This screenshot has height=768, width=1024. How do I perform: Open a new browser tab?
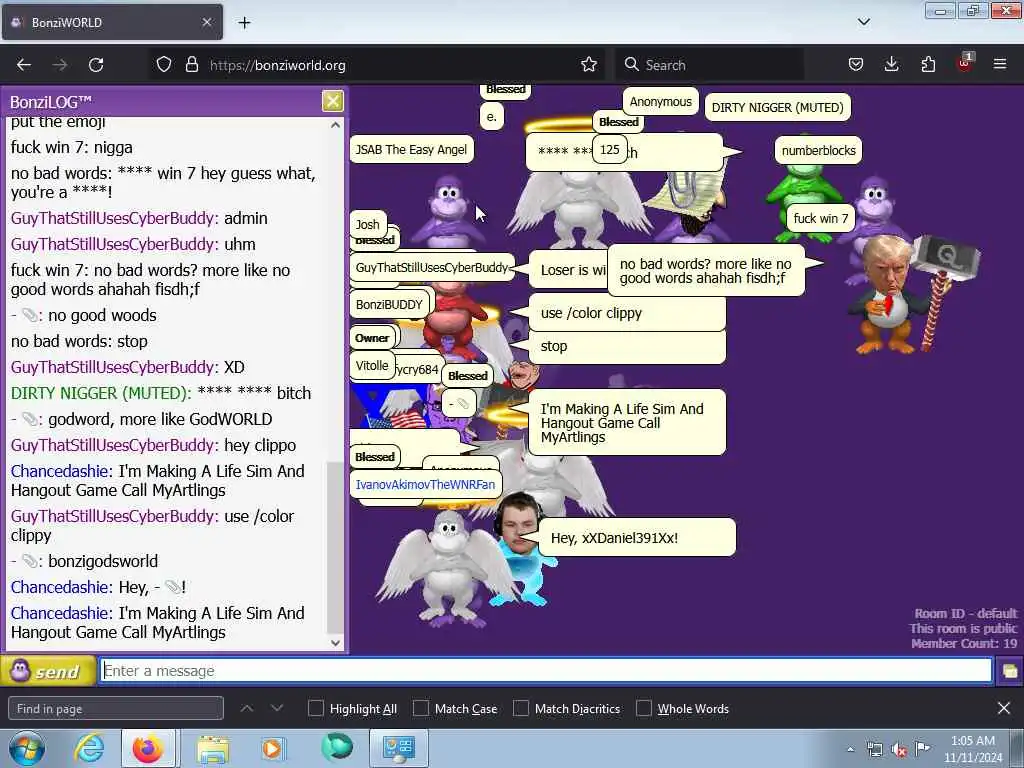[244, 23]
